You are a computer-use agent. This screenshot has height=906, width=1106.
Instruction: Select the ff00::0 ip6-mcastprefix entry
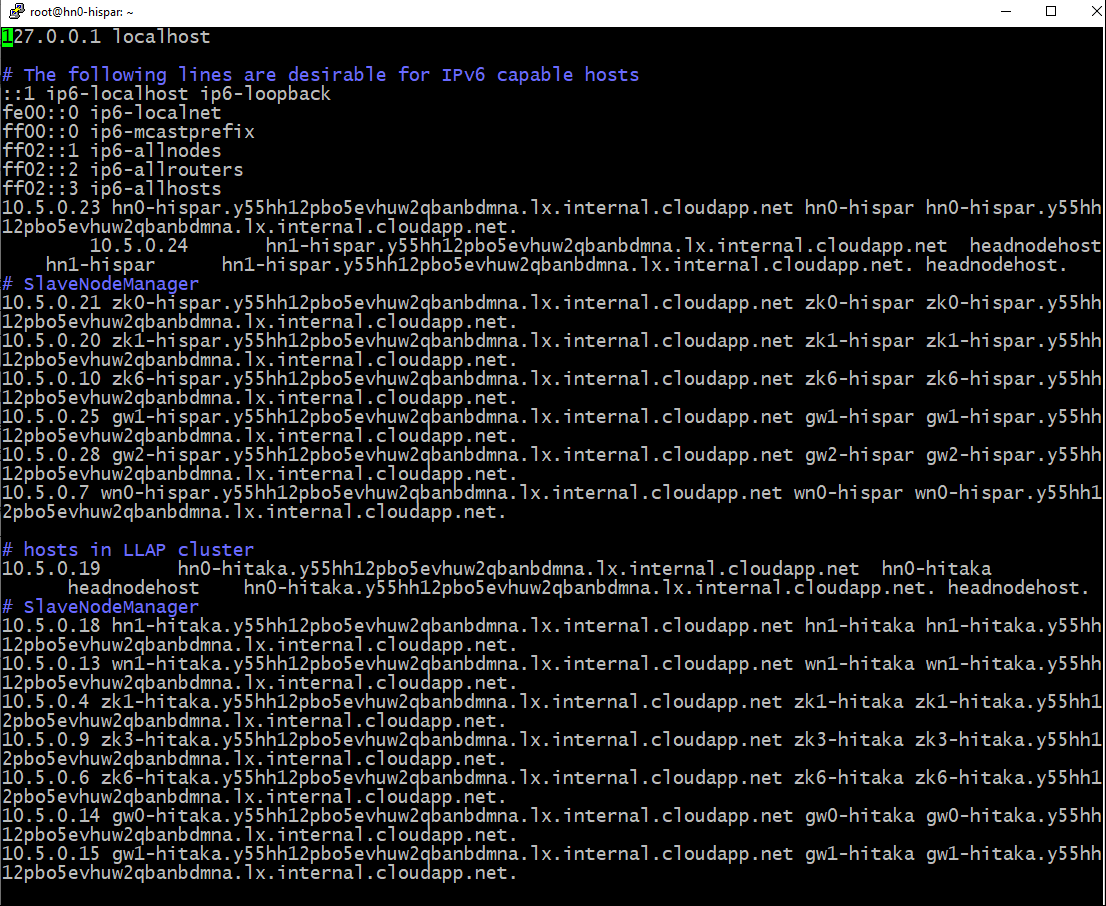(128, 132)
